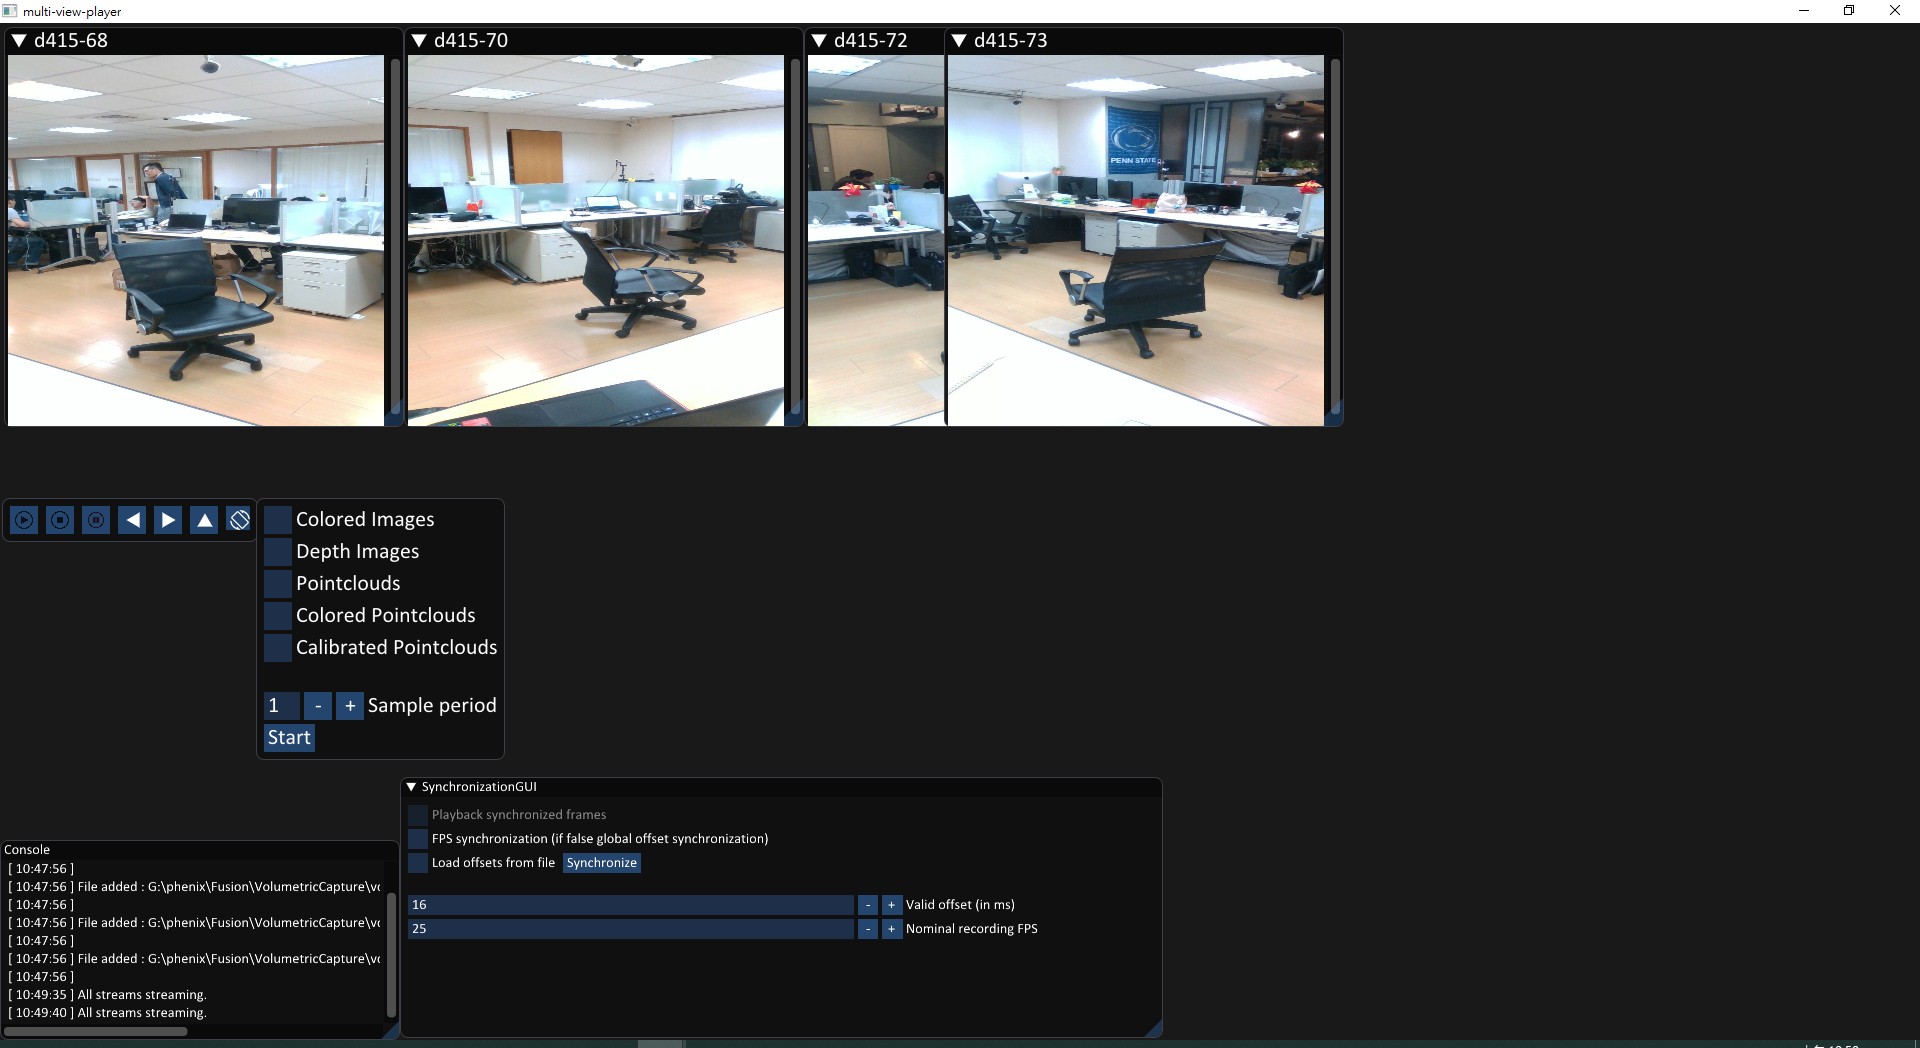Enable the Colored Images checkbox
The image size is (1920, 1048).
(x=277, y=519)
